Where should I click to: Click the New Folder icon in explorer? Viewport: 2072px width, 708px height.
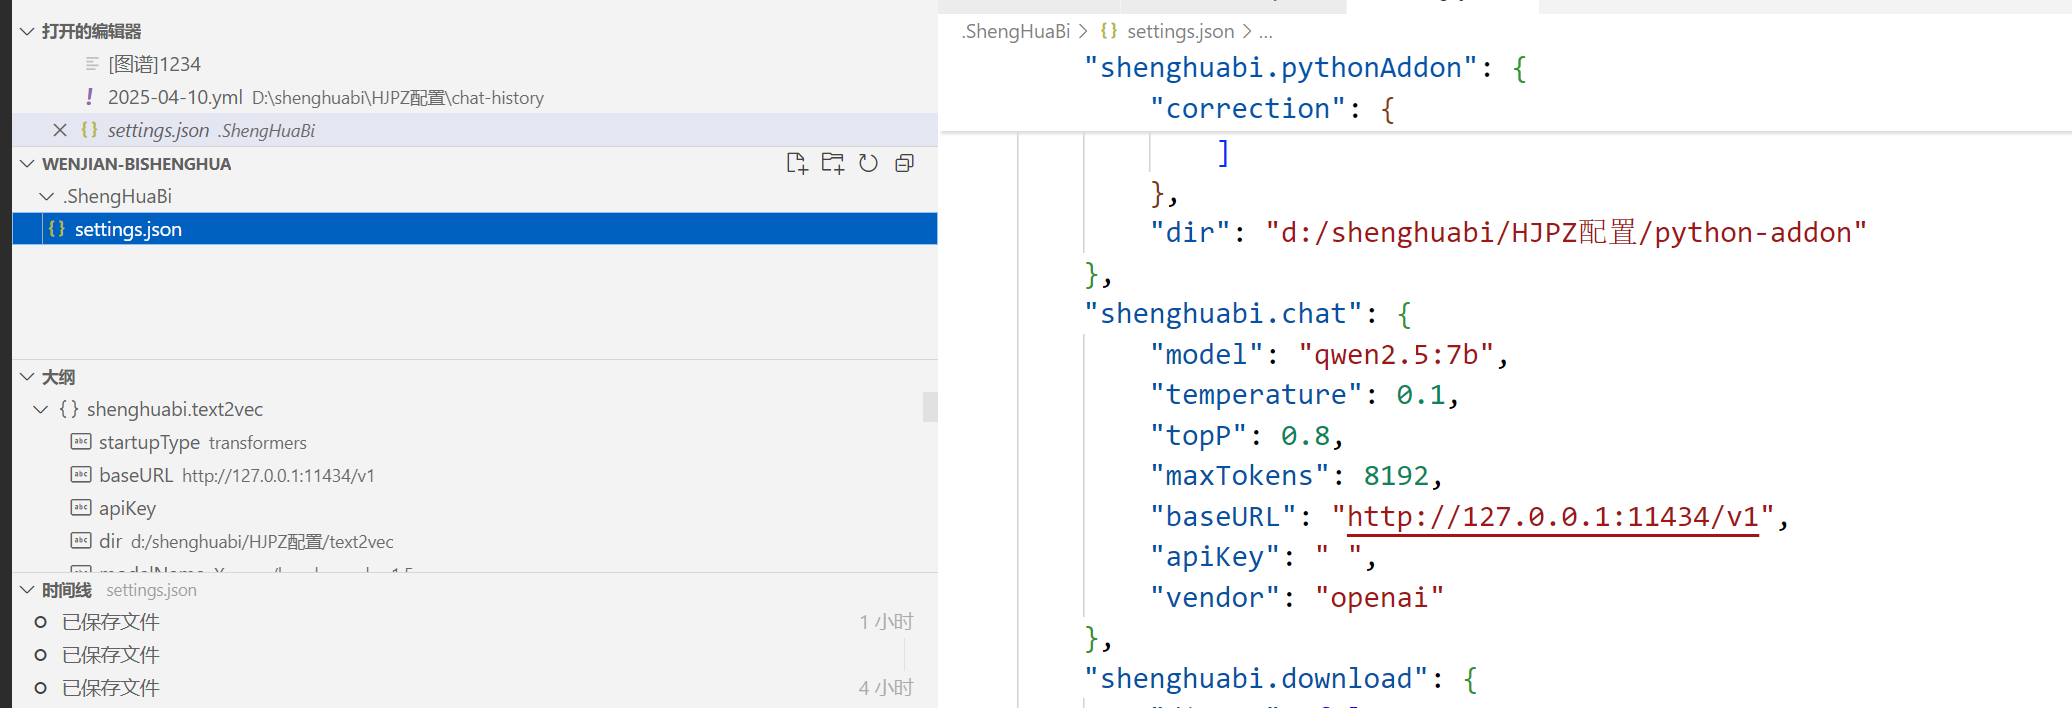(x=832, y=164)
